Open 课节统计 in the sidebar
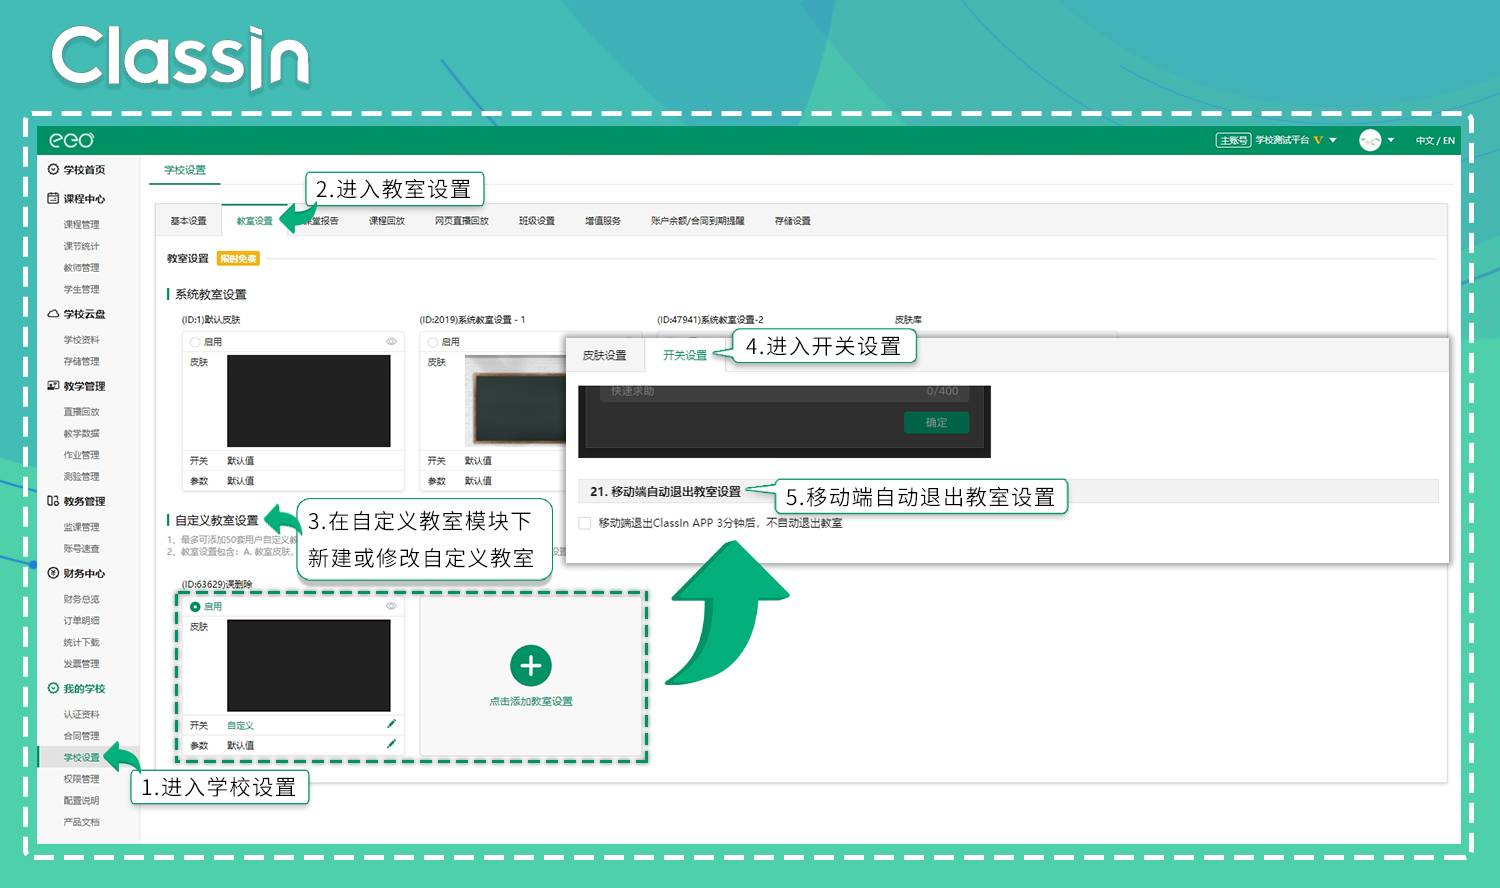Screen dimensions: 1500x888 82,246
